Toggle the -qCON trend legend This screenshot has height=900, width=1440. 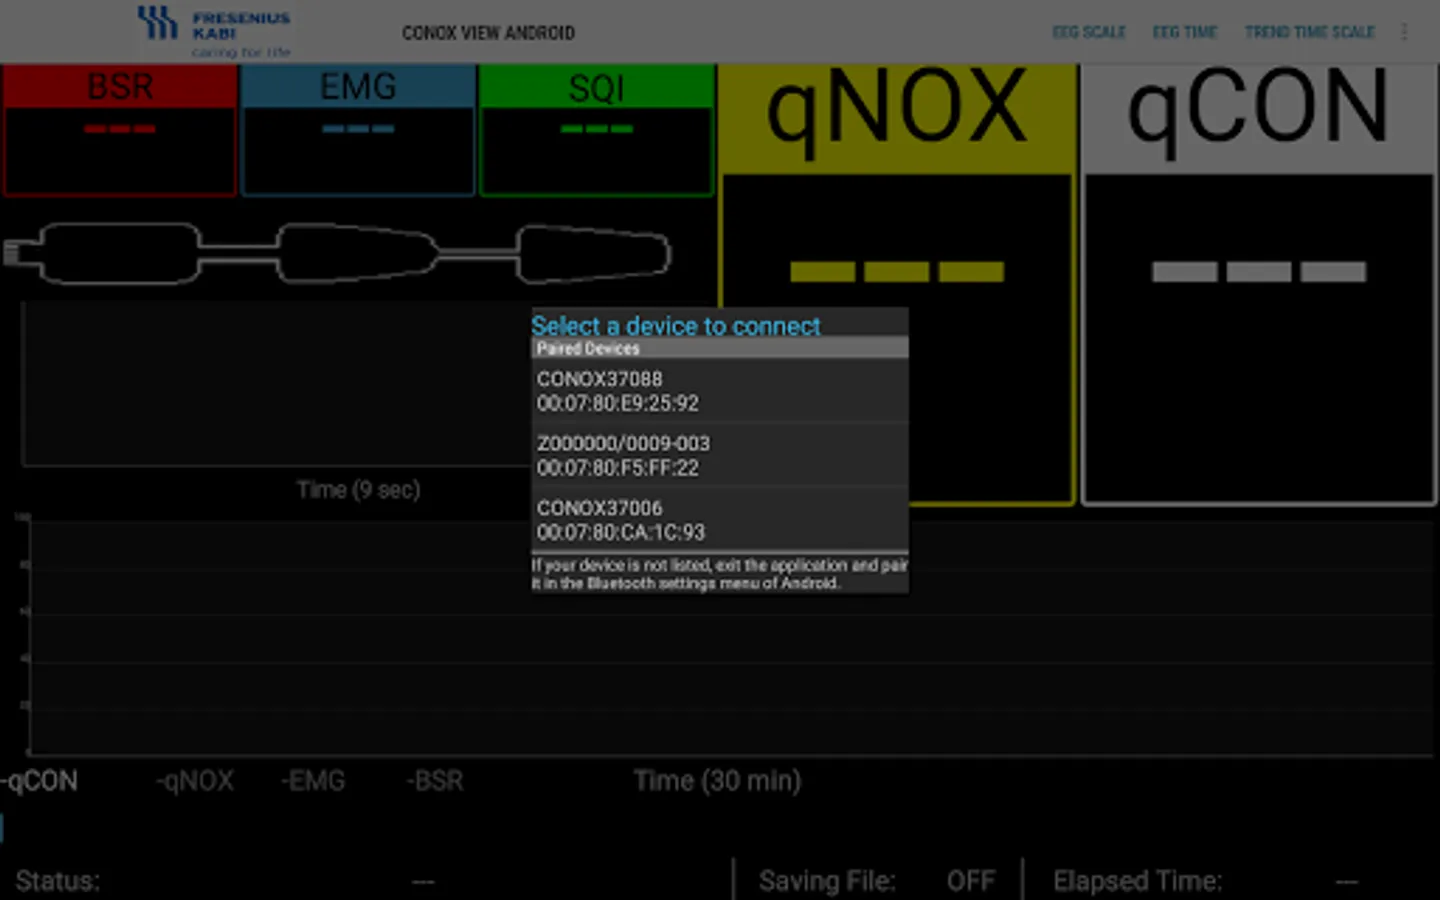point(39,781)
